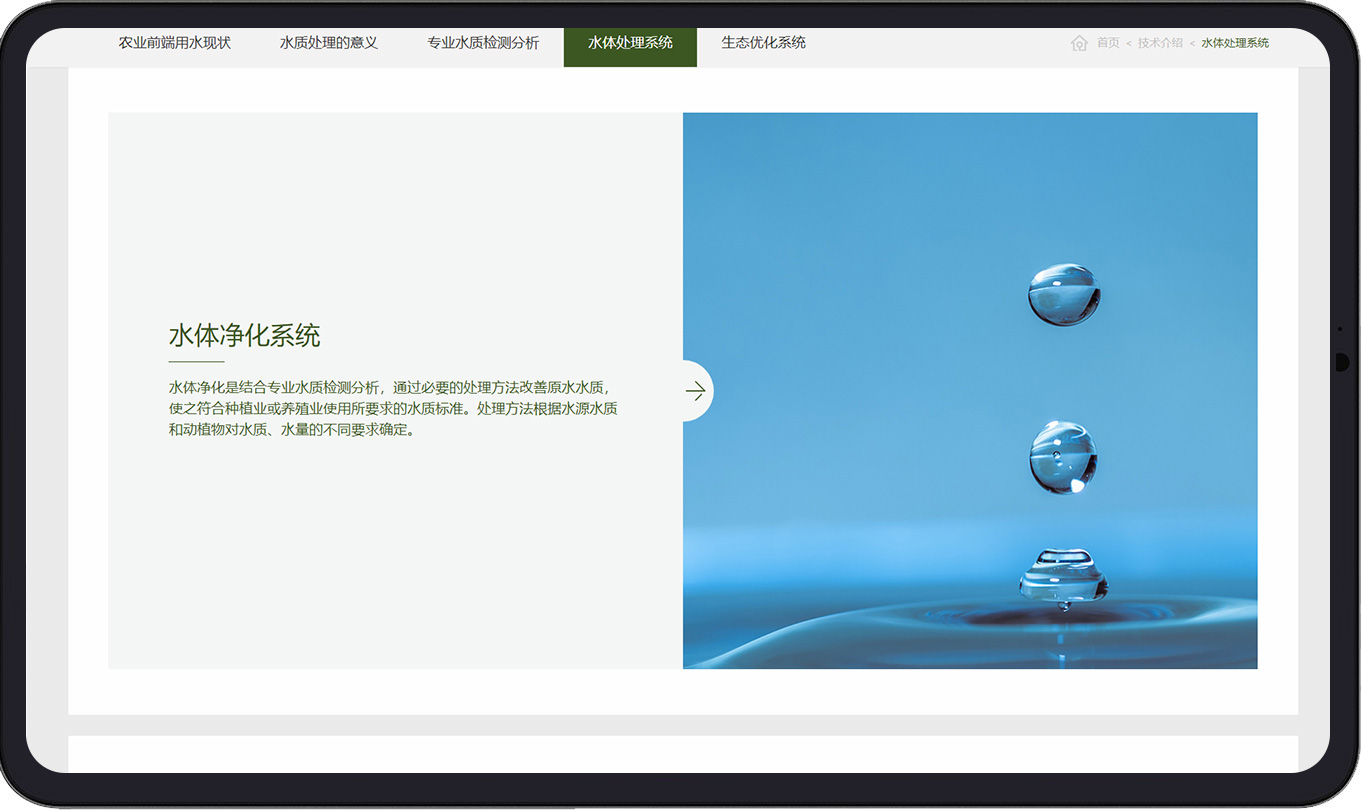This screenshot has width=1362, height=810.
Task: Click the paragraph starting 水体净化是结合专业水质检测分析
Action: tap(393, 409)
